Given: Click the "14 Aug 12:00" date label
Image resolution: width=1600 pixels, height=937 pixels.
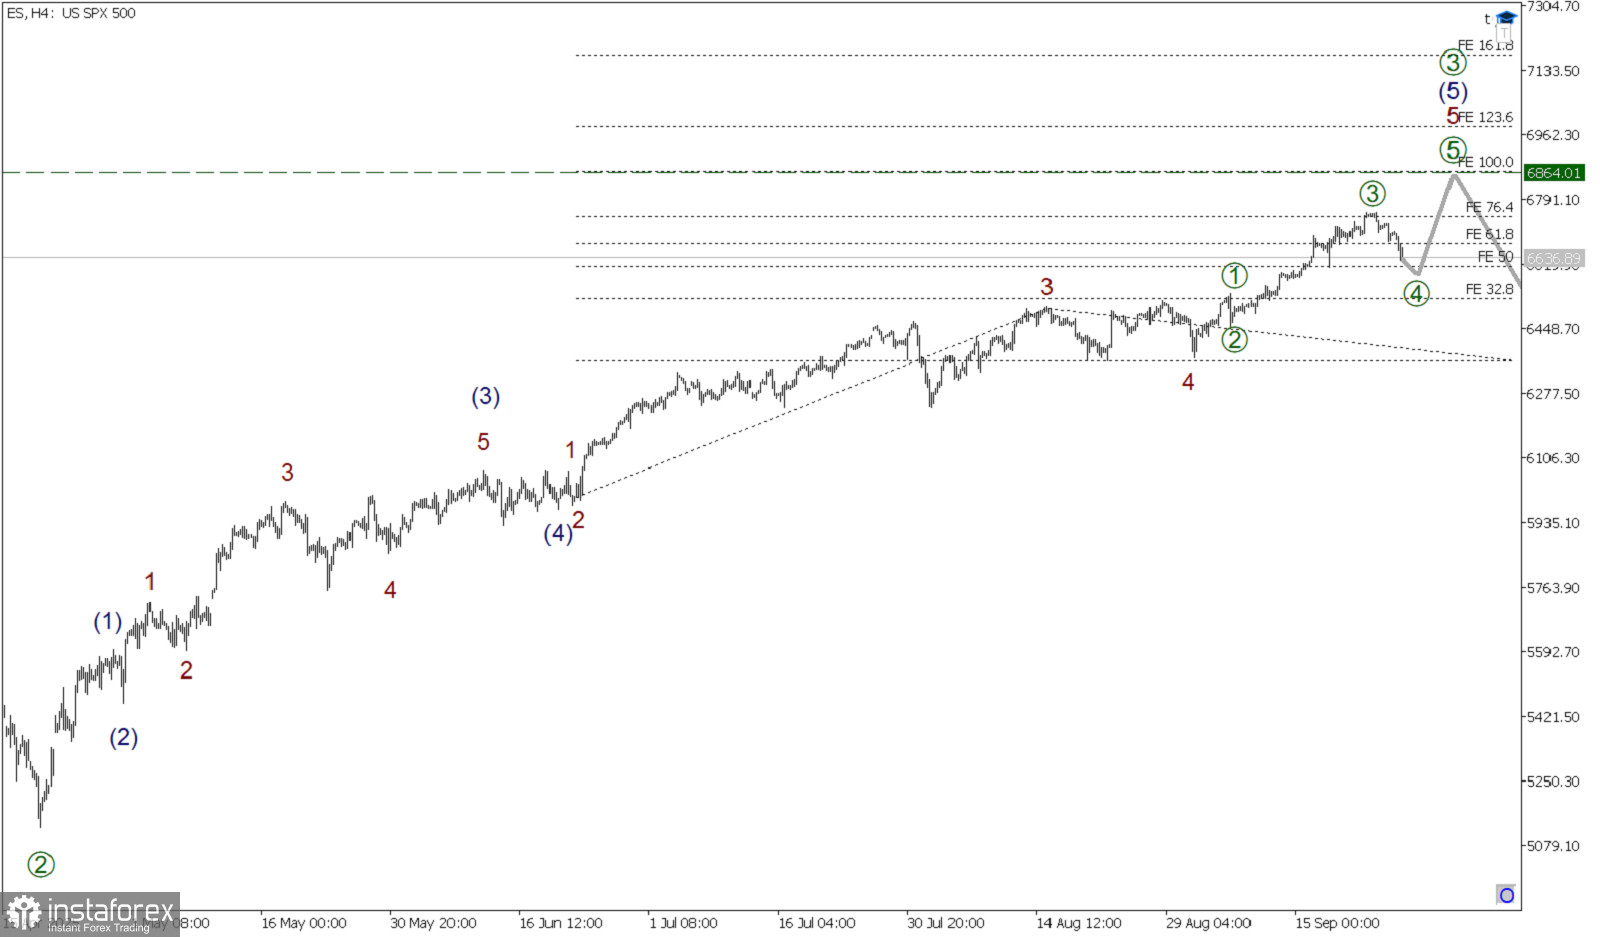Looking at the screenshot, I should 1079,923.
